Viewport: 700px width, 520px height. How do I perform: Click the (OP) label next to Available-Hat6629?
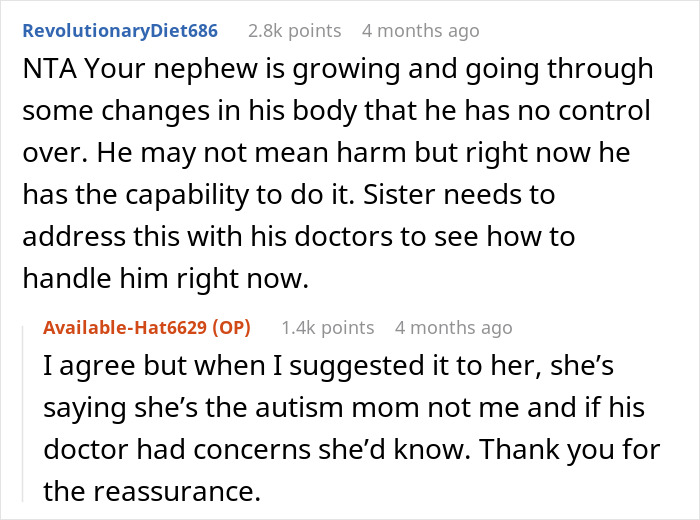pyautogui.click(x=232, y=327)
